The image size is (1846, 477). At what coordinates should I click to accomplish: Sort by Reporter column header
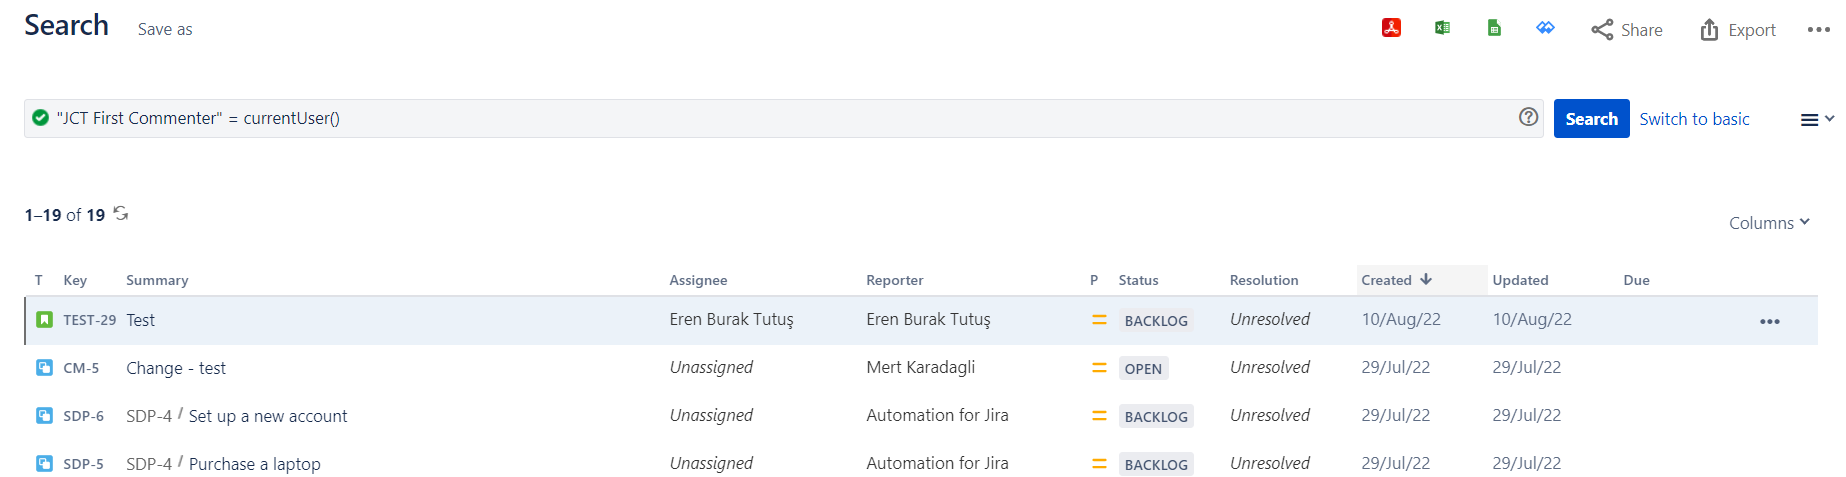coord(894,280)
